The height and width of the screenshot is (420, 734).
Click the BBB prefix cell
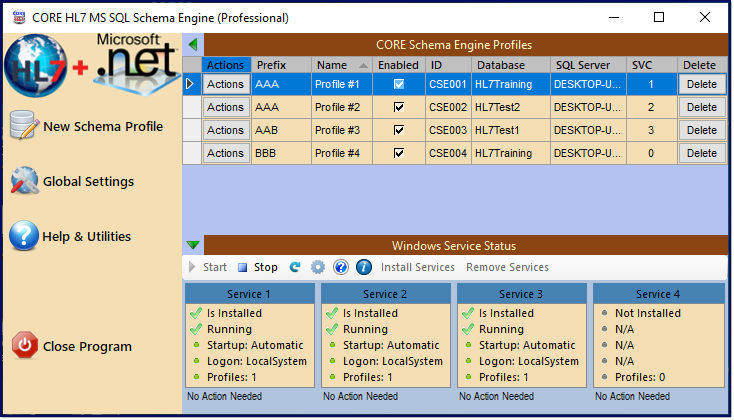[x=281, y=153]
